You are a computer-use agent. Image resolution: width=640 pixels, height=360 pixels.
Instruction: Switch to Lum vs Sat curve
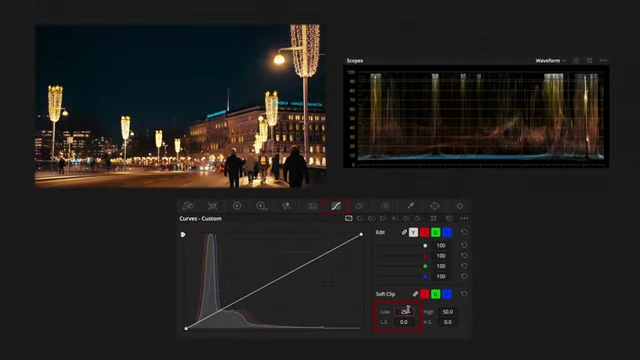pos(394,218)
